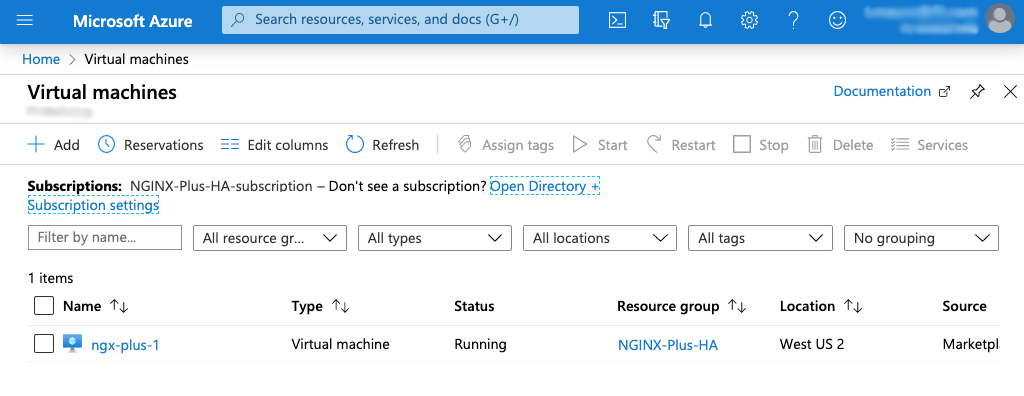Refresh the virtual machines list
The image size is (1024, 396).
click(382, 144)
